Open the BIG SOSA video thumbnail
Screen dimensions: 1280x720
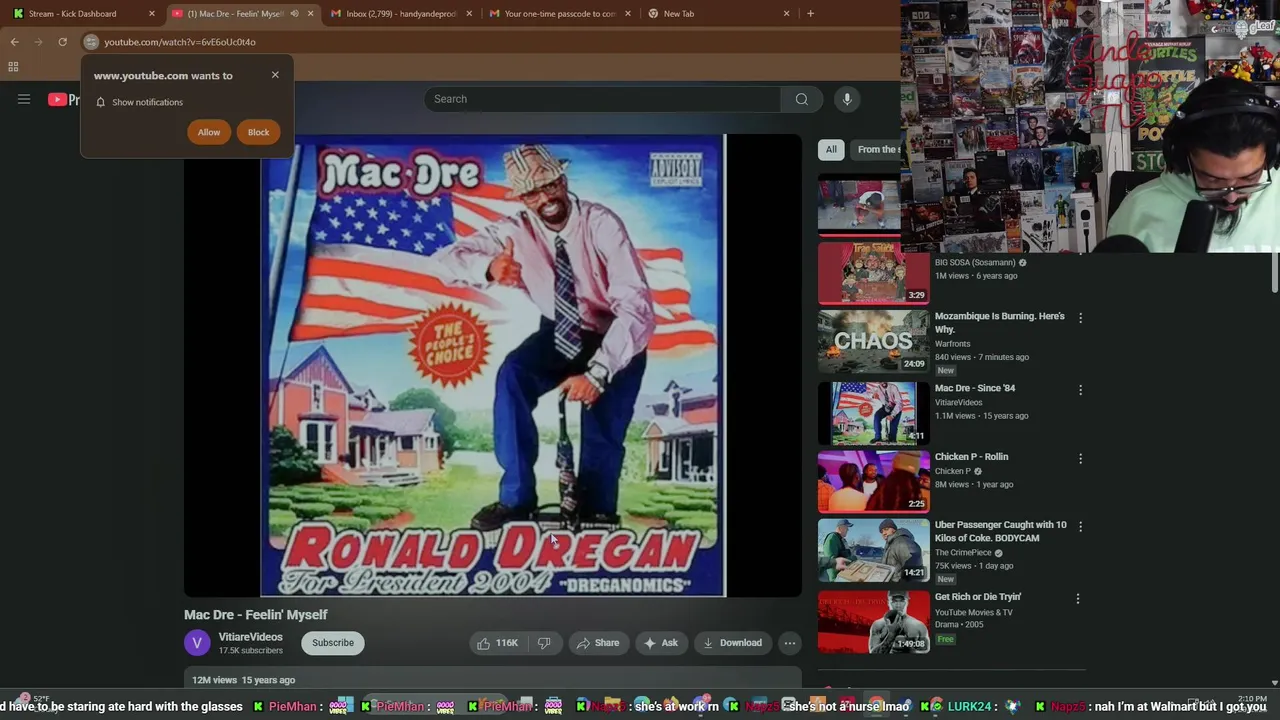[874, 273]
